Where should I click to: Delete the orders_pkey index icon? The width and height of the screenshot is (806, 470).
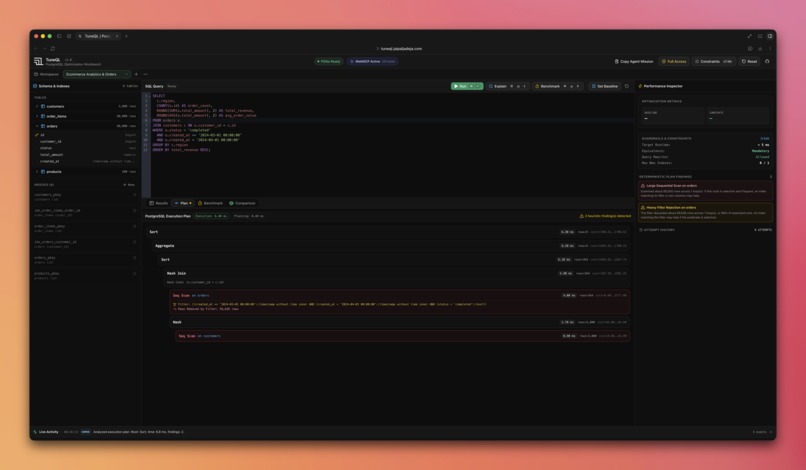click(135, 258)
